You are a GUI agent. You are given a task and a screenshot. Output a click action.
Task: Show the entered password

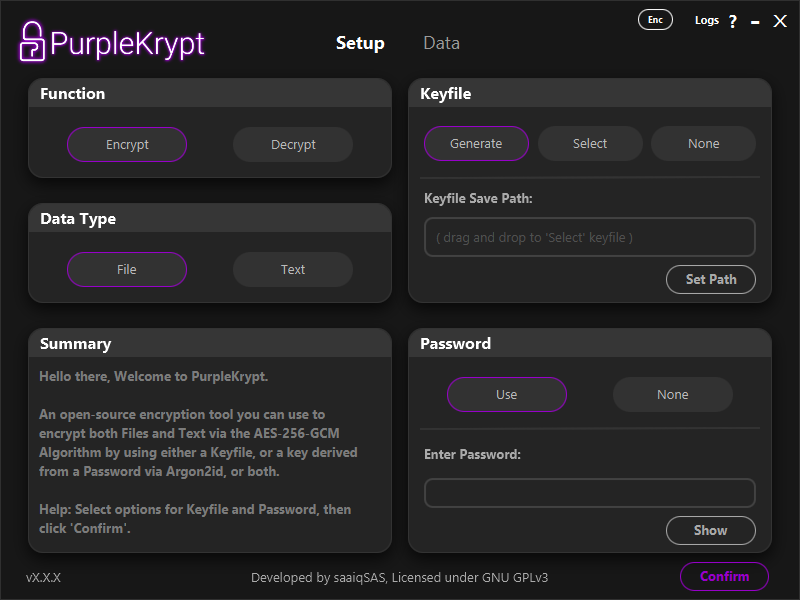(710, 531)
